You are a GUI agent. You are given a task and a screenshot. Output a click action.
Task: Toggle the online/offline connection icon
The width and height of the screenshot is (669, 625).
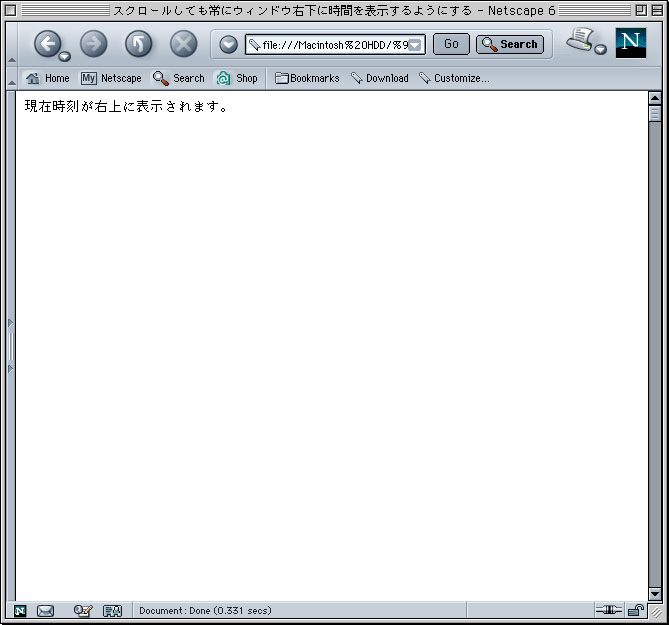609,610
